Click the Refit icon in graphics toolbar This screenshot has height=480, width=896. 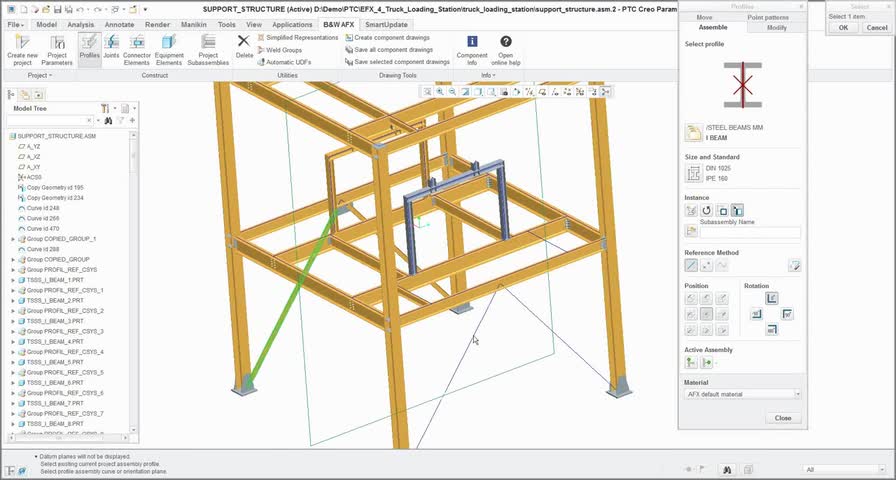(427, 91)
